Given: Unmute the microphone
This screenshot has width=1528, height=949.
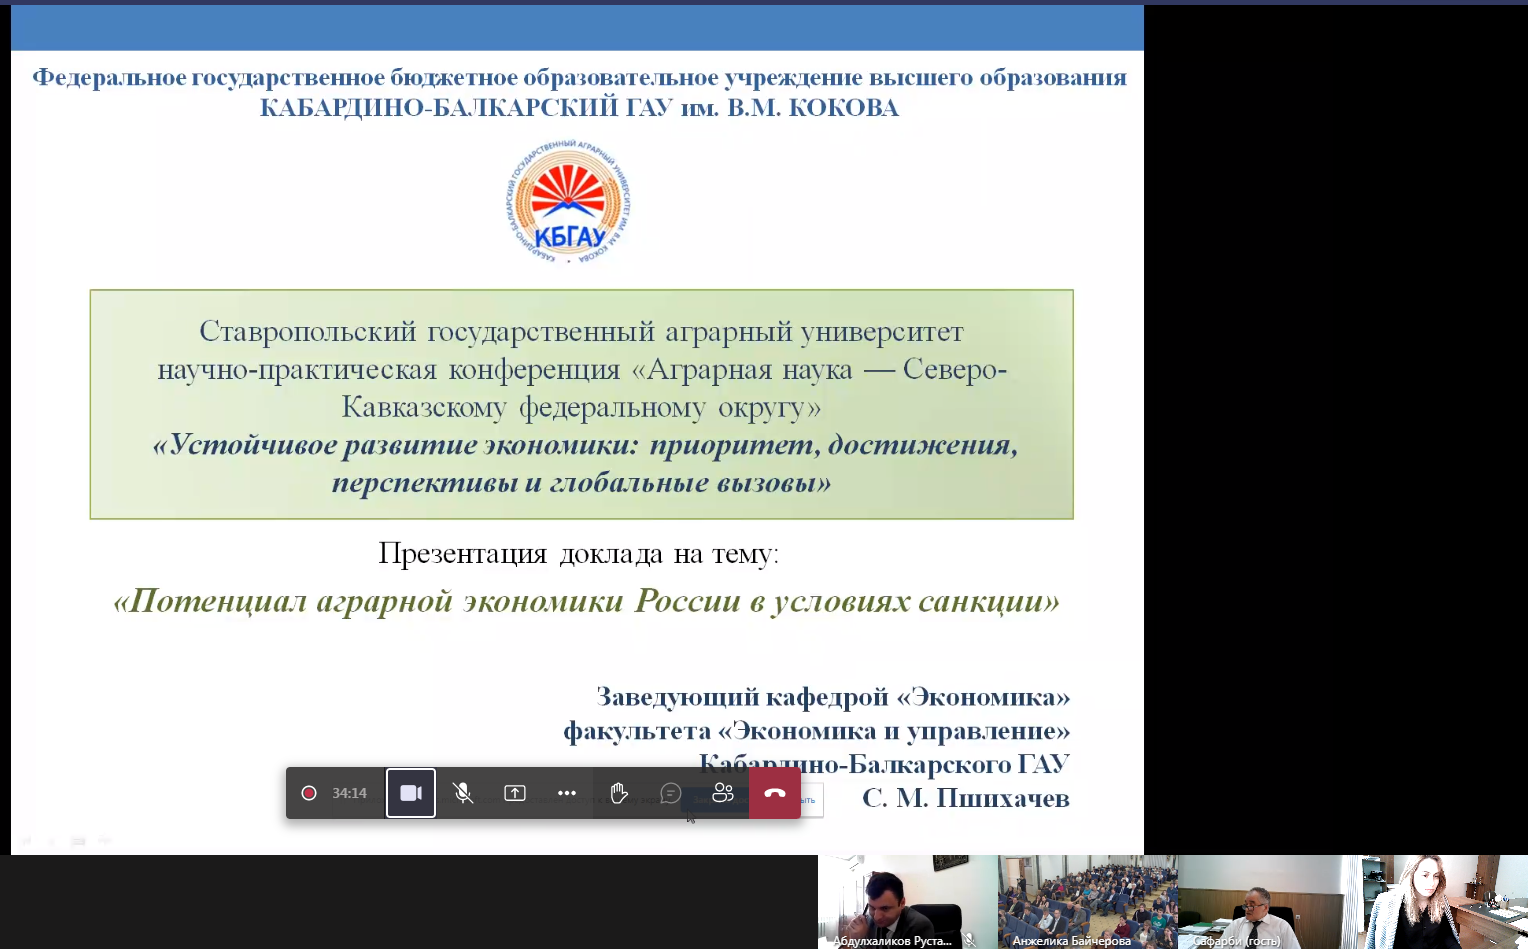Looking at the screenshot, I should click(463, 793).
